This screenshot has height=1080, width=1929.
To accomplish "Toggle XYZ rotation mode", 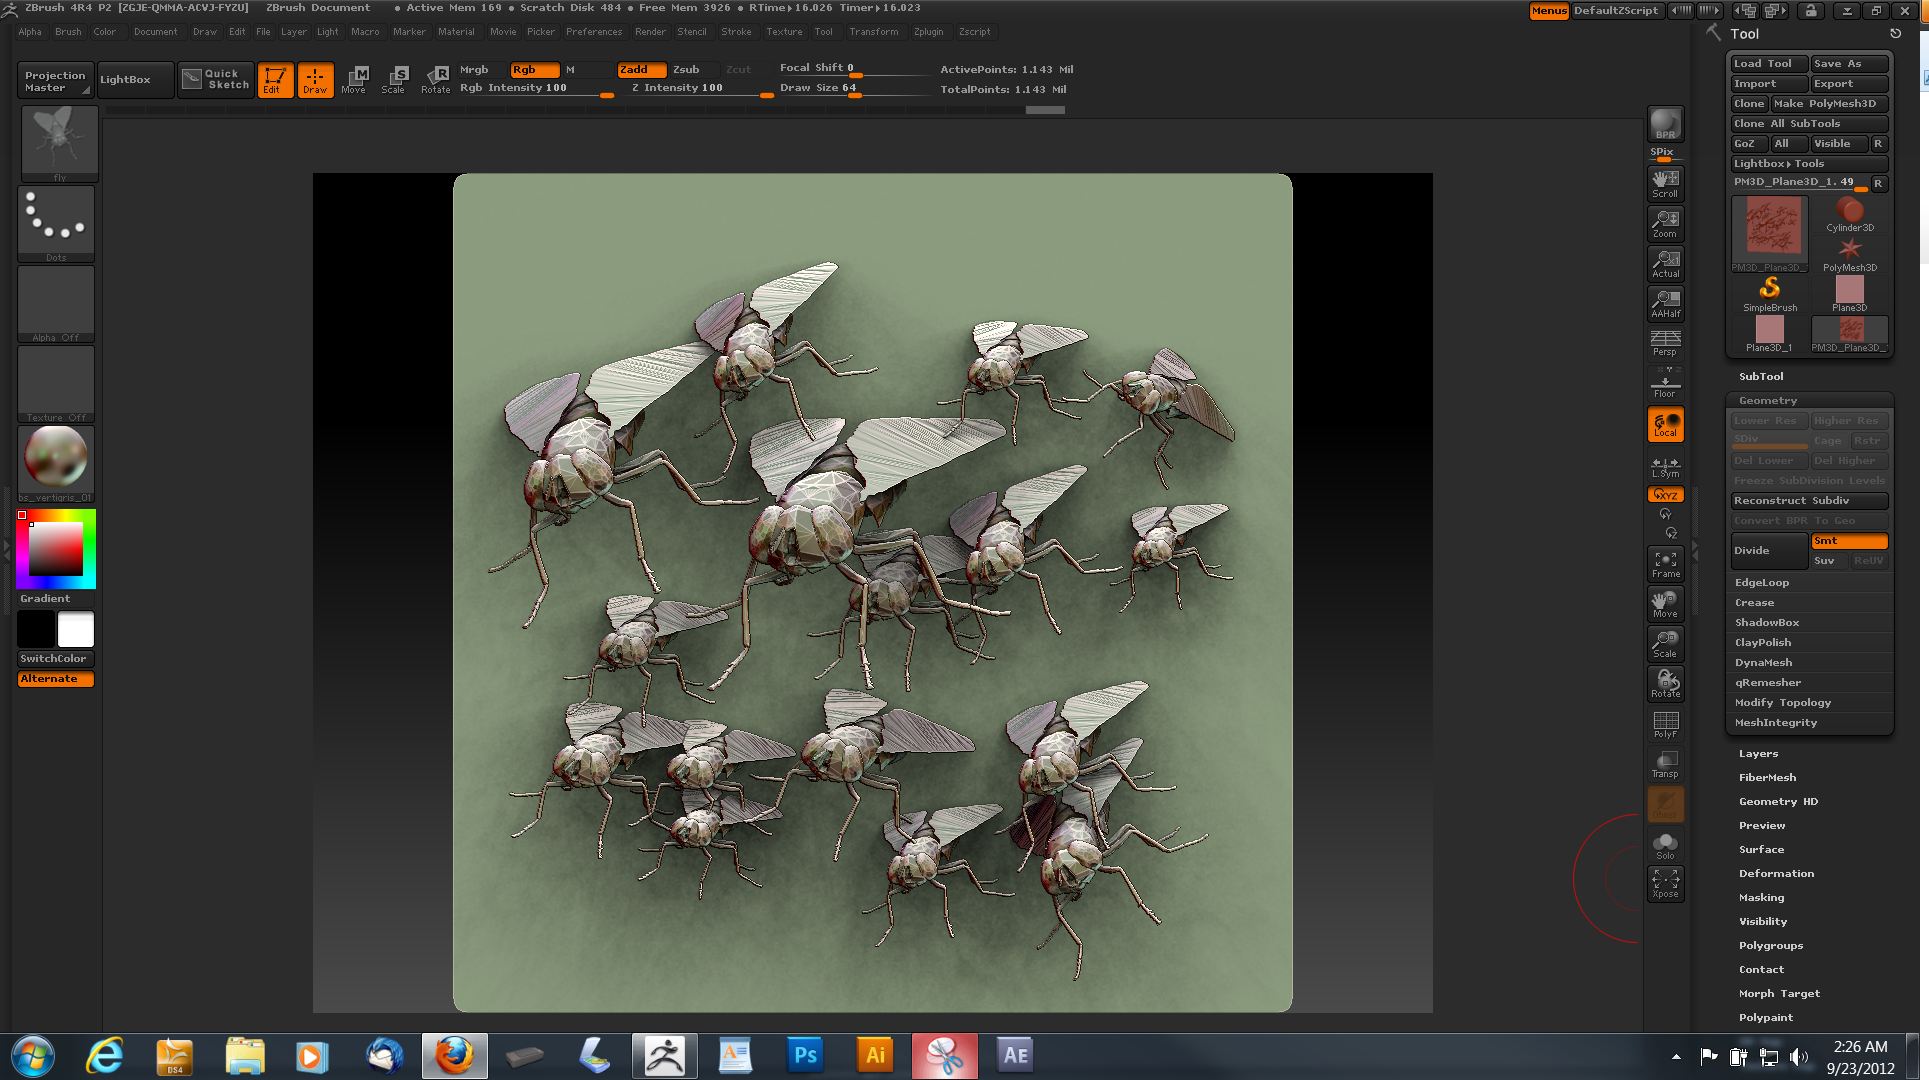I will click(1665, 495).
